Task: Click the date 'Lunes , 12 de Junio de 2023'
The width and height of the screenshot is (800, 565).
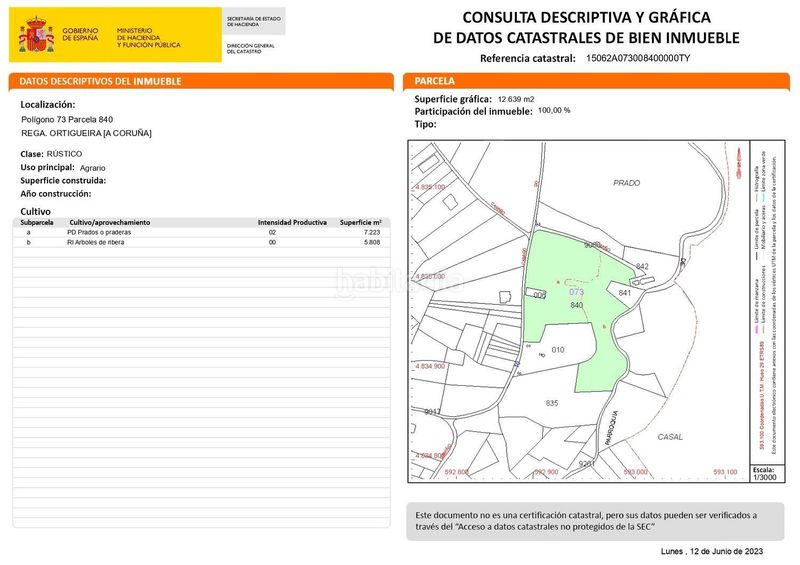Action: point(712,551)
